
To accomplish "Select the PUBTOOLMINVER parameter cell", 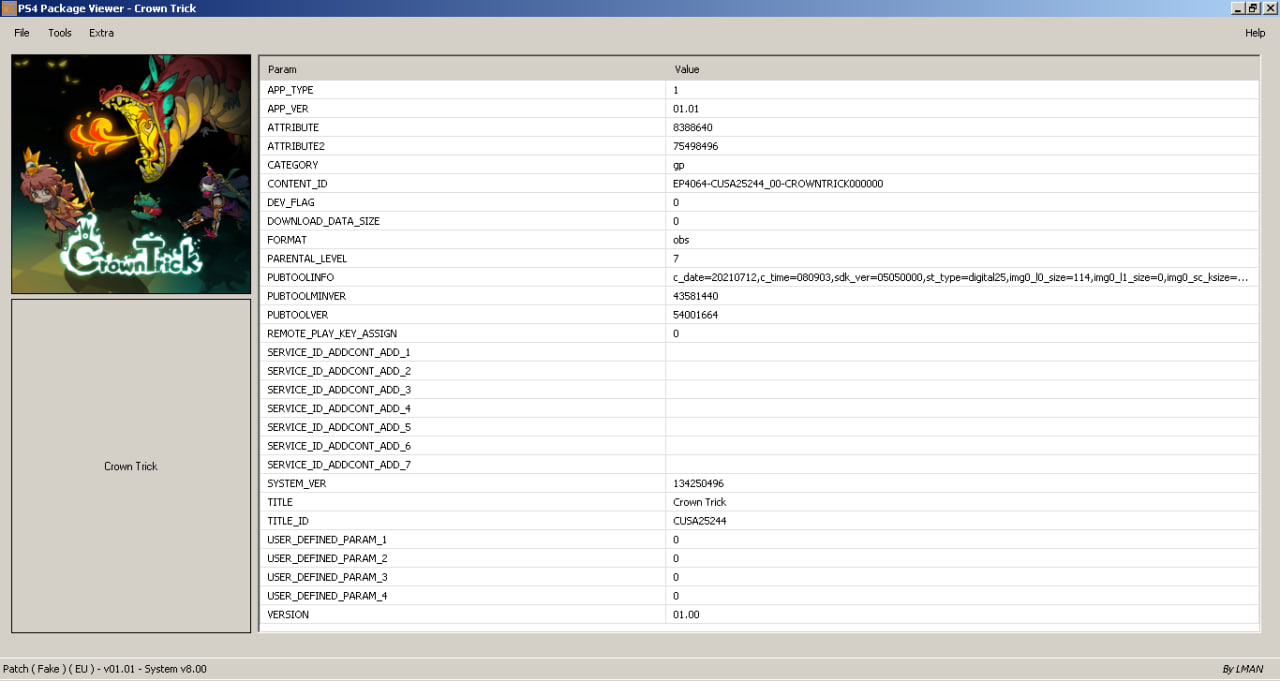I will 462,296.
